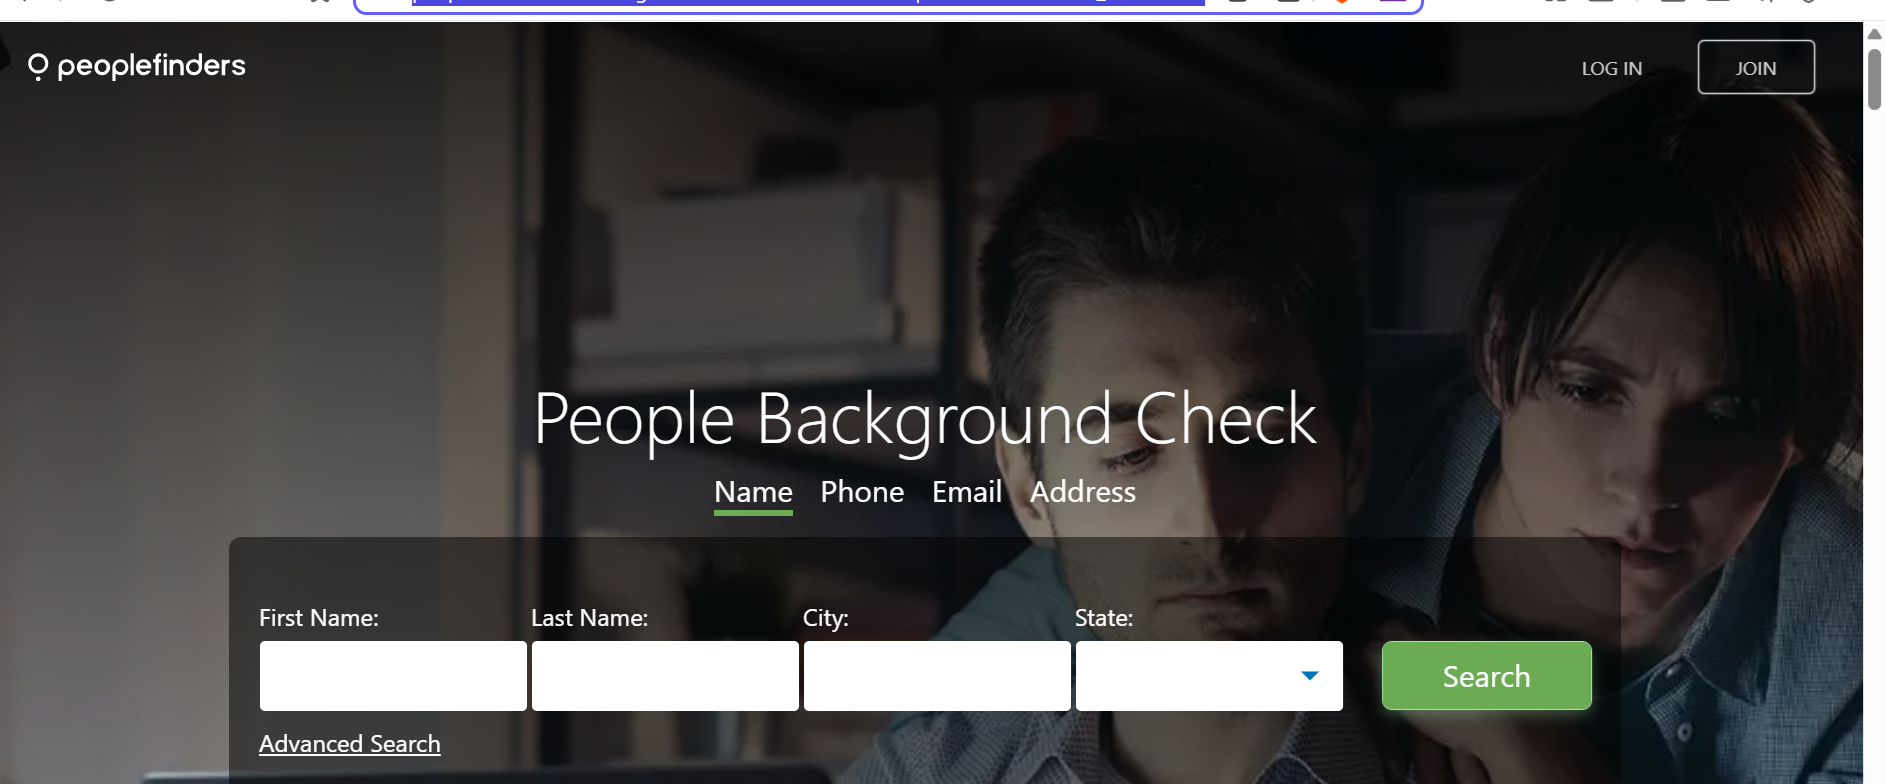Click the State label text

tap(1103, 618)
